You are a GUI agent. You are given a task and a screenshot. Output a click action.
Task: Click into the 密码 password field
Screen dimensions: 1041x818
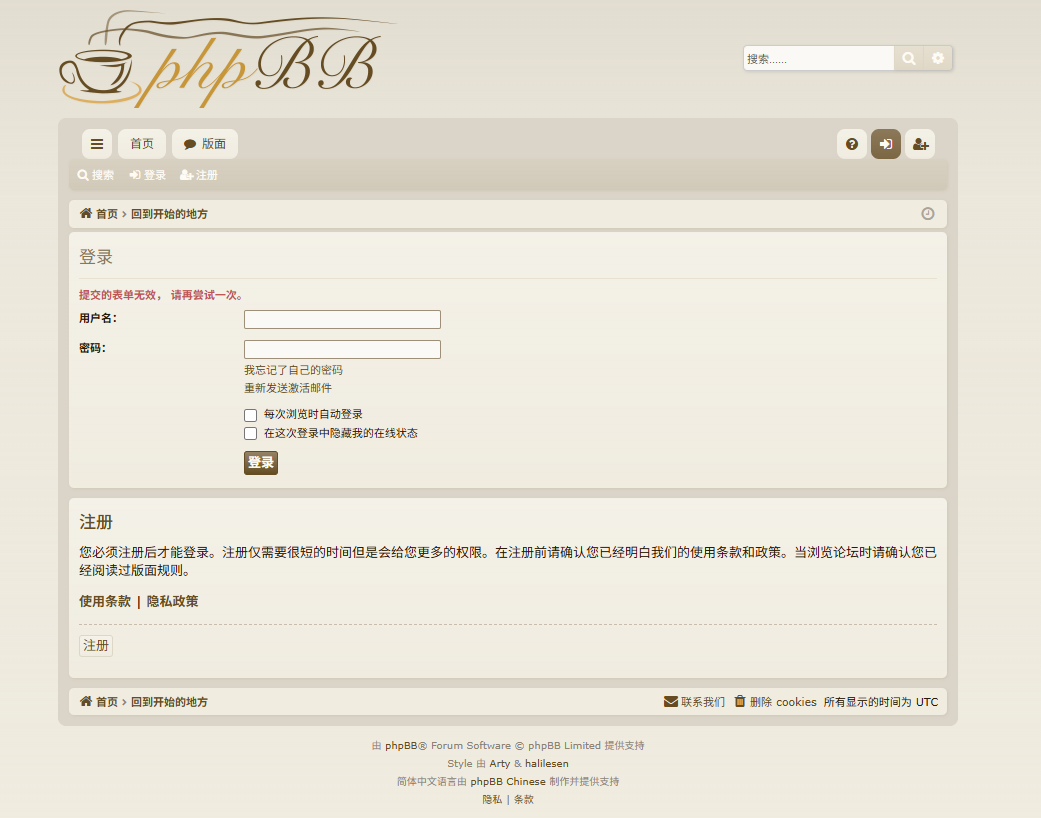342,350
